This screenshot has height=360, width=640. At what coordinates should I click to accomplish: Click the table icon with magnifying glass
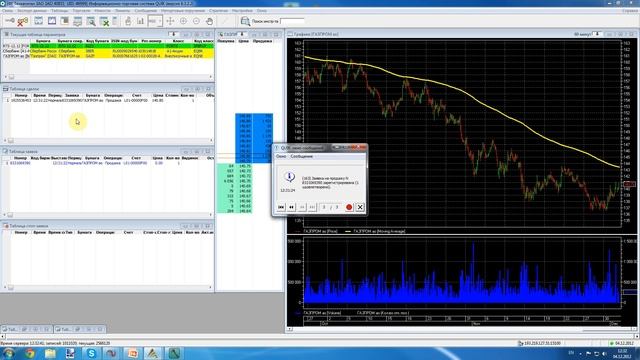pos(91,21)
